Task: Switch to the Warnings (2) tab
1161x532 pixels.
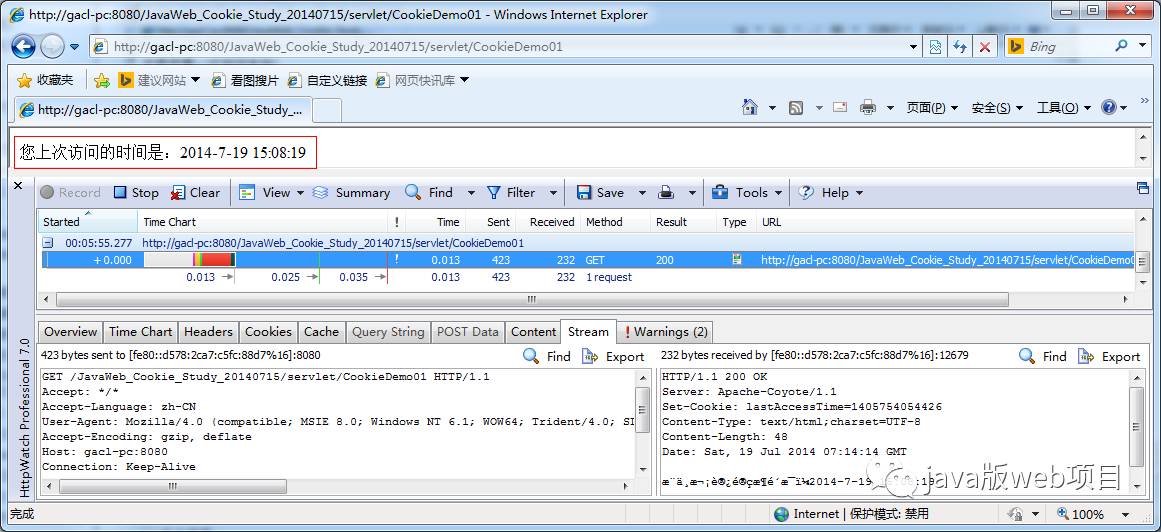Action: 666,332
